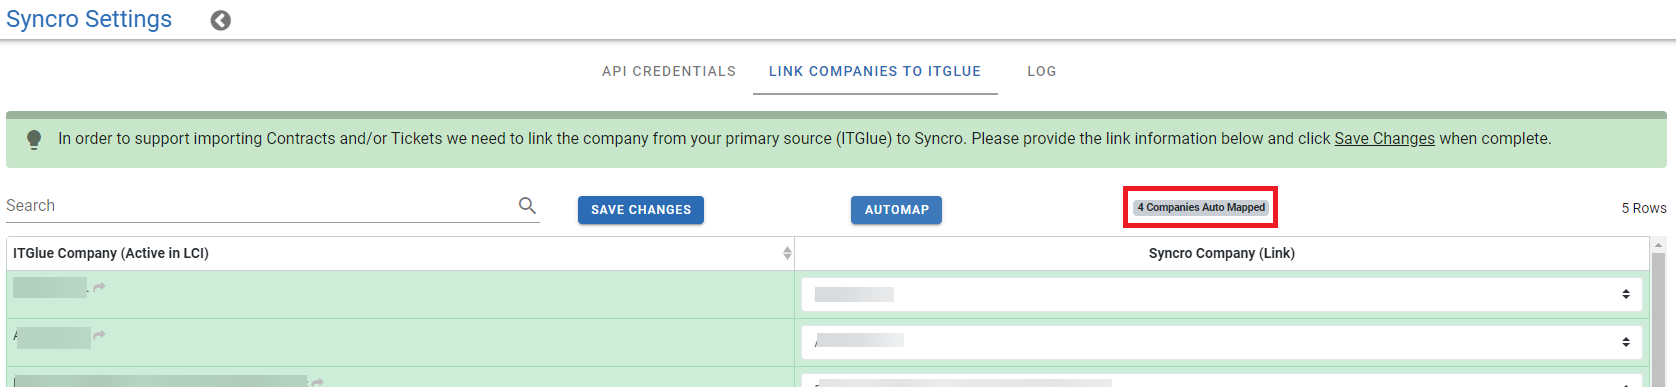The image size is (1676, 387).
Task: Click the back arrow beside Syncro Settings
Action: pyautogui.click(x=221, y=20)
